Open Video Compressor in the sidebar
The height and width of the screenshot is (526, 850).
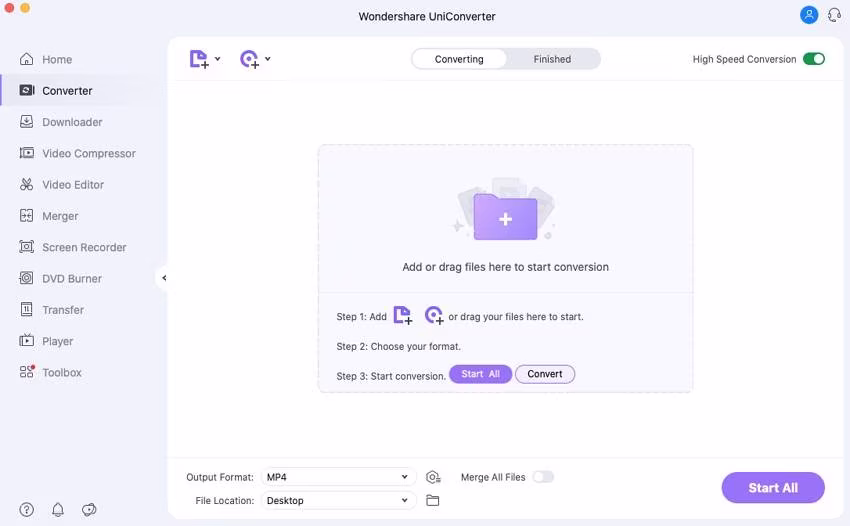tap(88, 153)
